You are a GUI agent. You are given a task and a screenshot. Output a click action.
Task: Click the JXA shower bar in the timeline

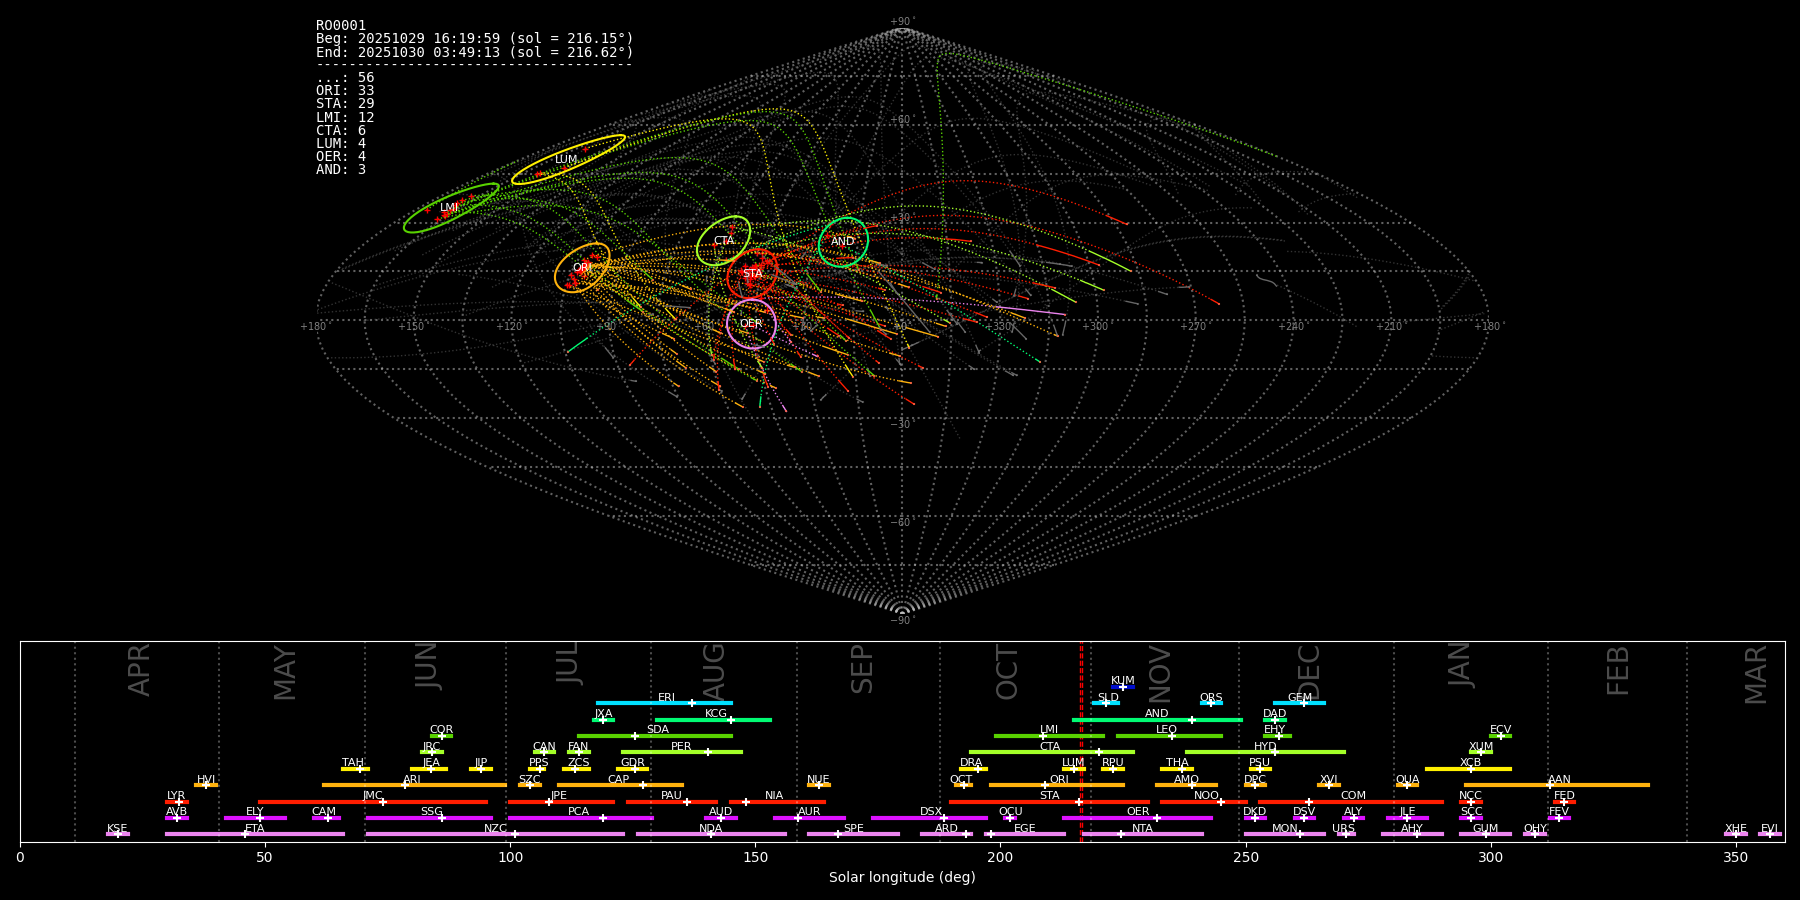tap(603, 720)
